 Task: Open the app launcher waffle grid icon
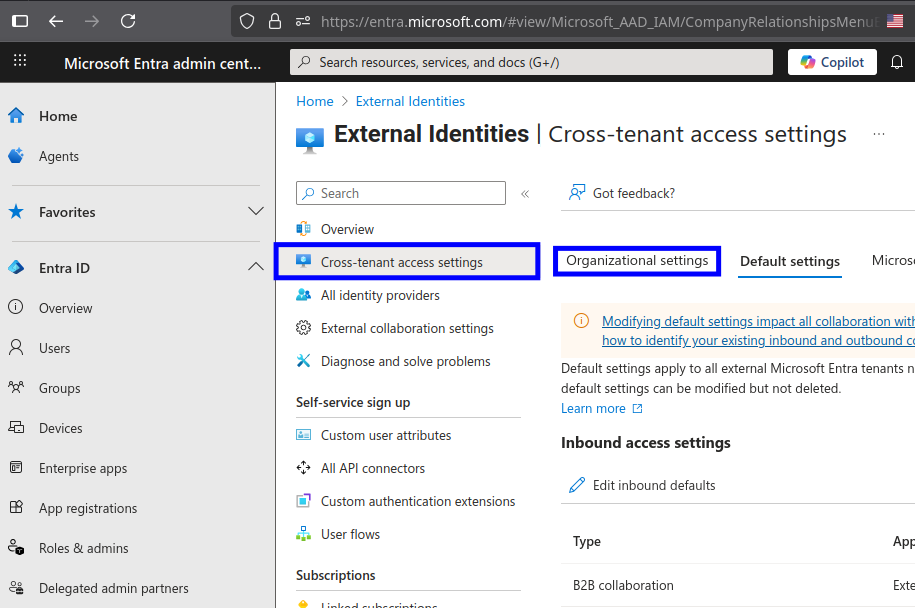pos(20,60)
